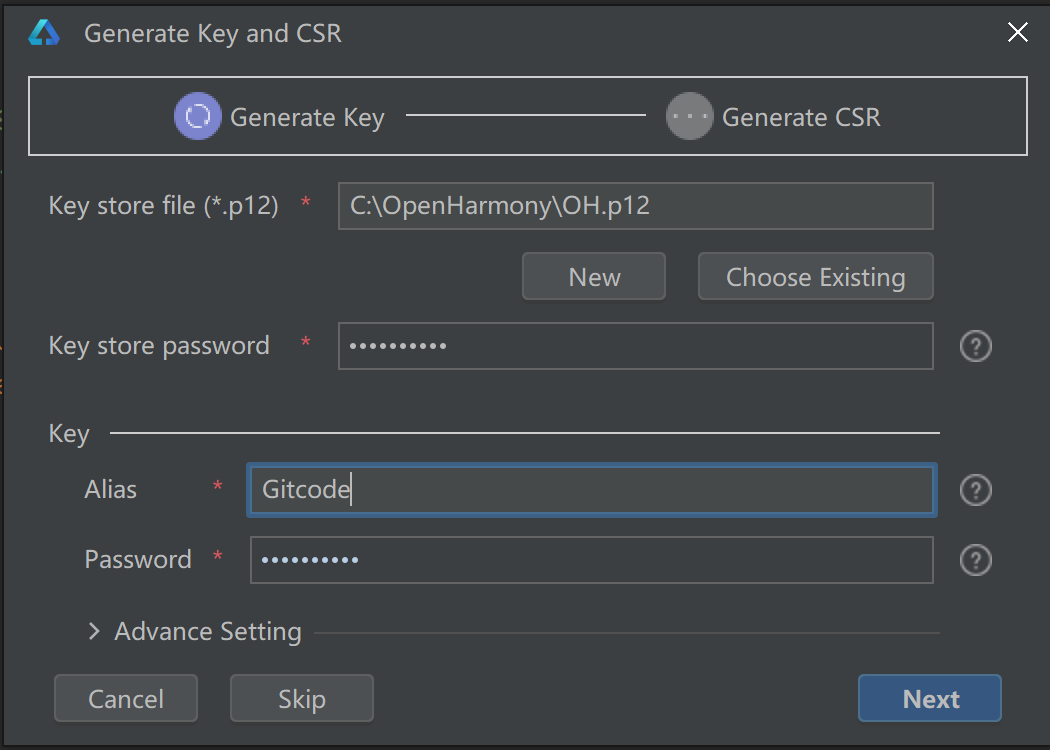The image size is (1050, 750).
Task: Open help icon beside Alias field
Action: pos(975,490)
